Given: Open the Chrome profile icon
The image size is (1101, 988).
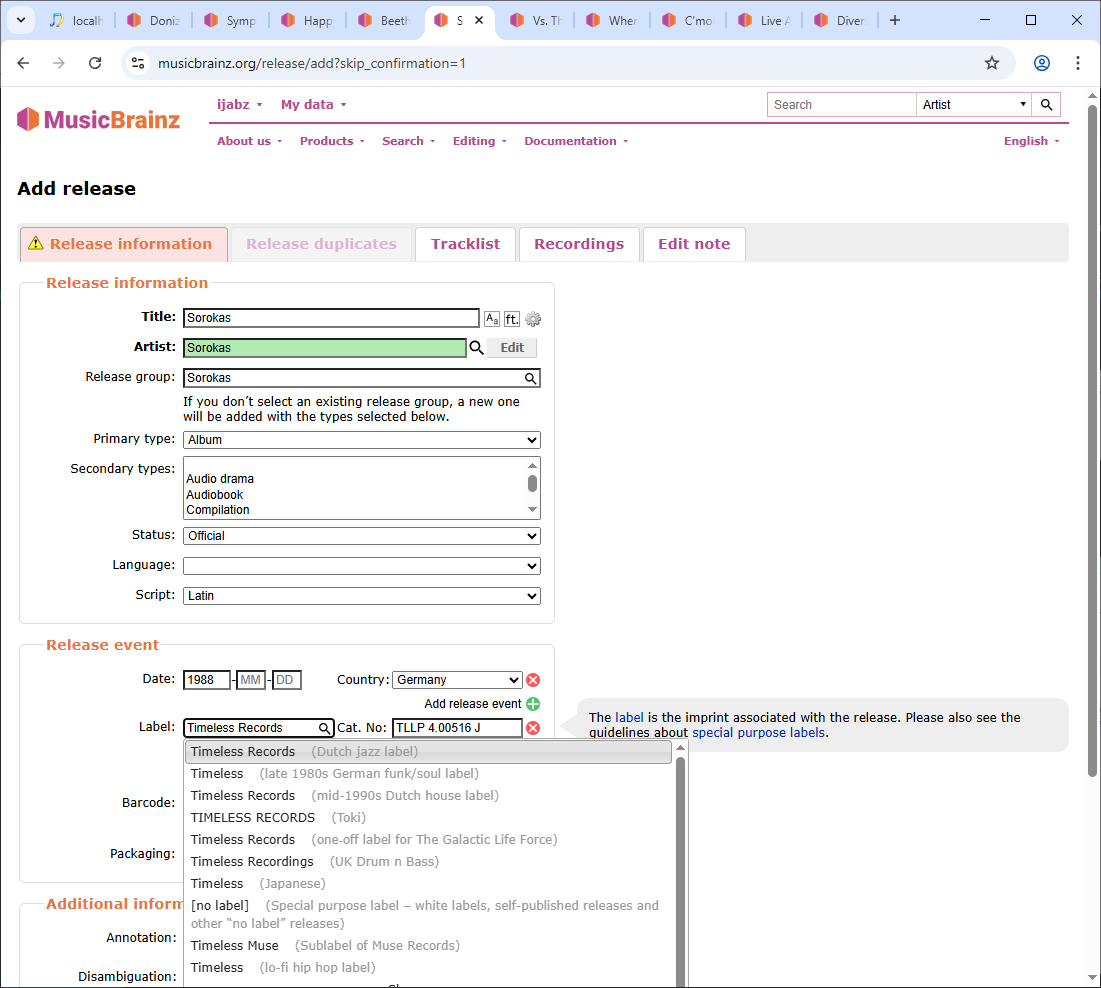Looking at the screenshot, I should tap(1041, 63).
